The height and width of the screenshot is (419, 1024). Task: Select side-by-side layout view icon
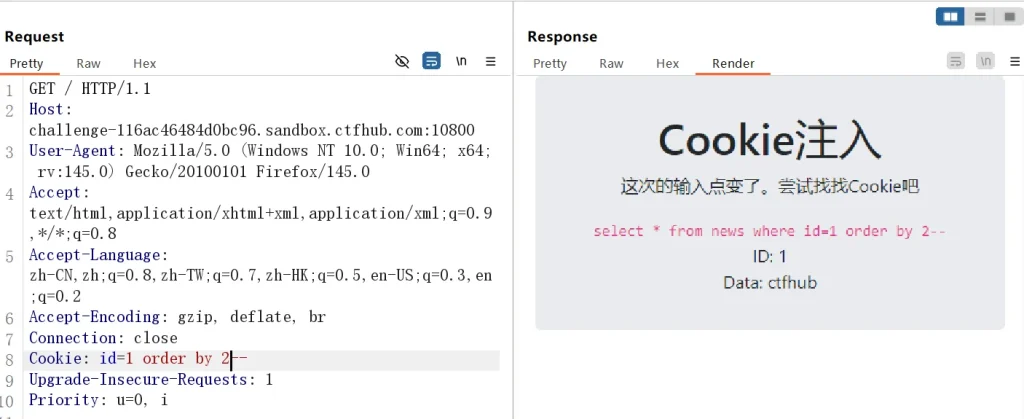[x=951, y=16]
